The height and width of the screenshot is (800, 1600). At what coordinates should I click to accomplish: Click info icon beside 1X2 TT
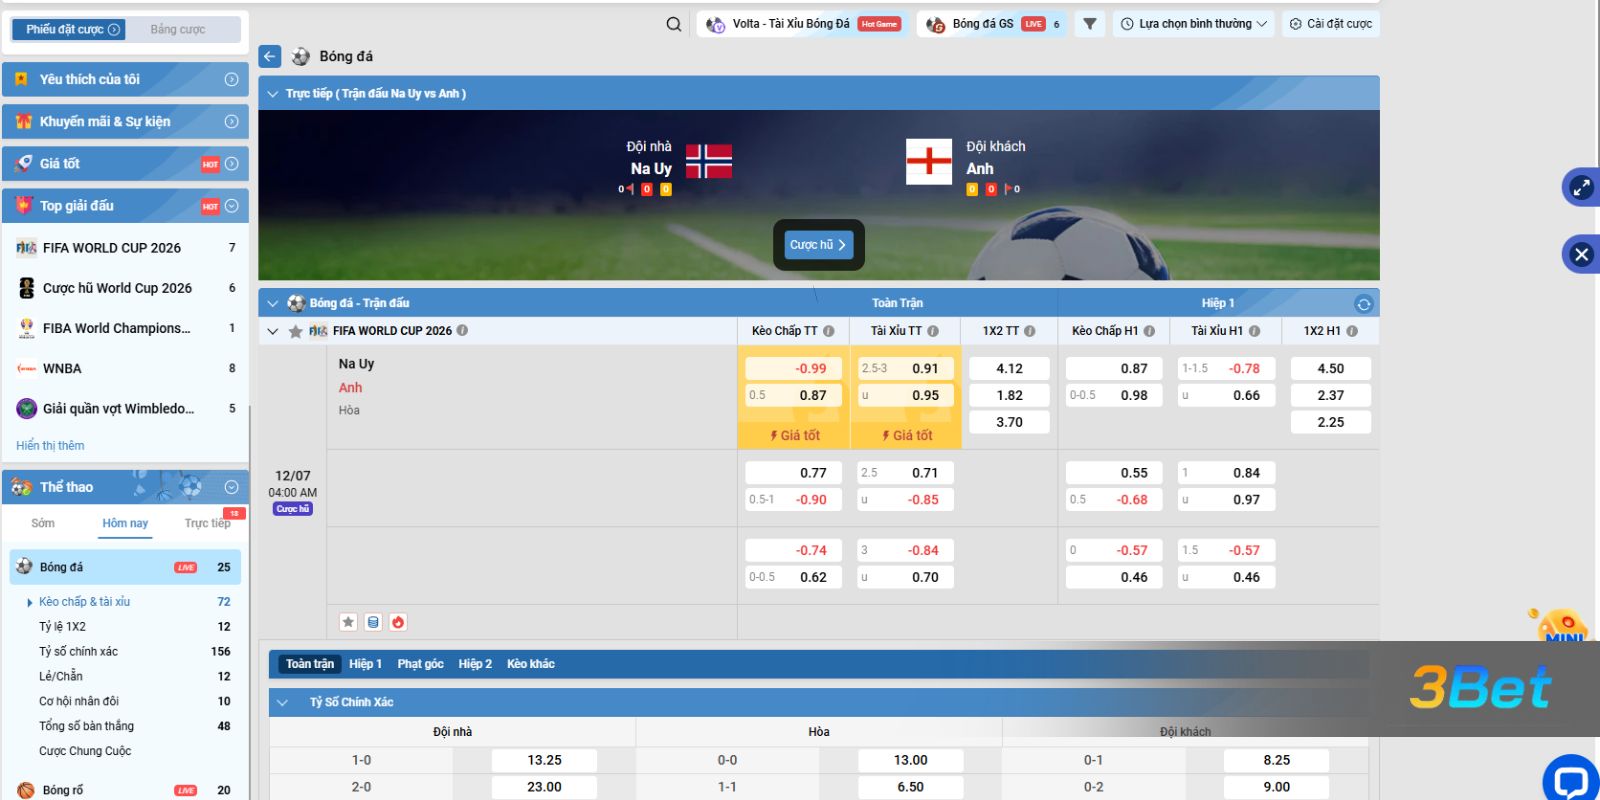pos(1030,331)
